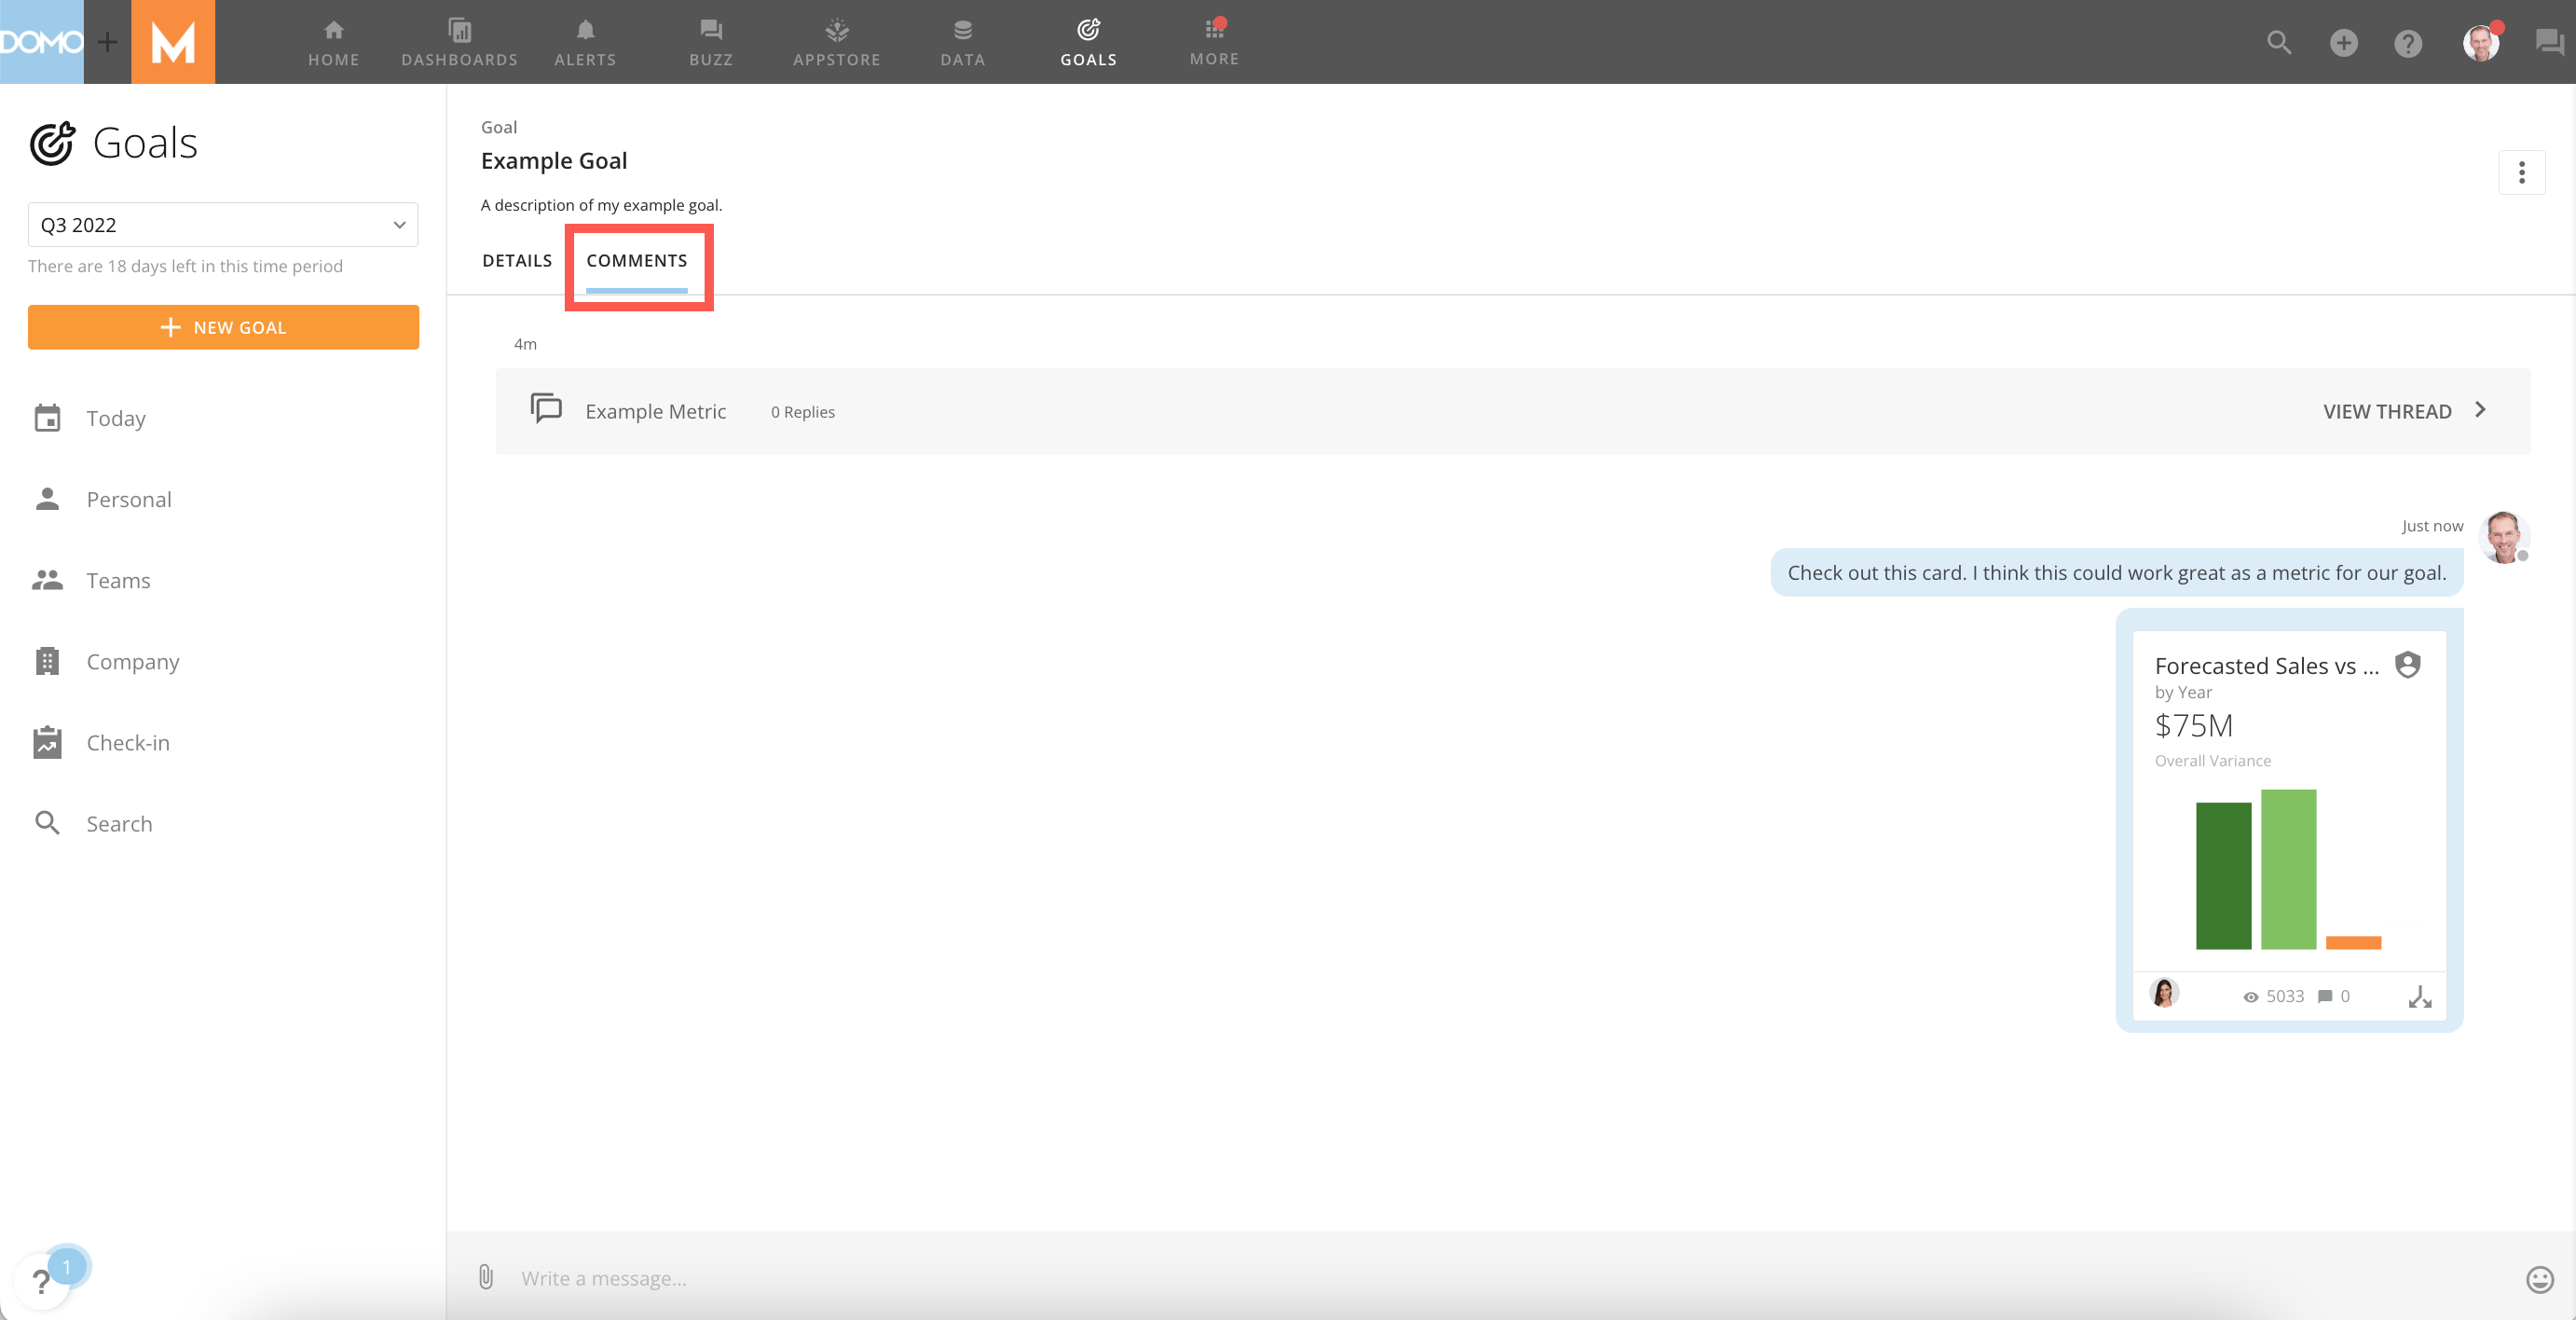Image resolution: width=2576 pixels, height=1320 pixels.
Task: Open the help question mark in the top bar
Action: pos(2408,42)
